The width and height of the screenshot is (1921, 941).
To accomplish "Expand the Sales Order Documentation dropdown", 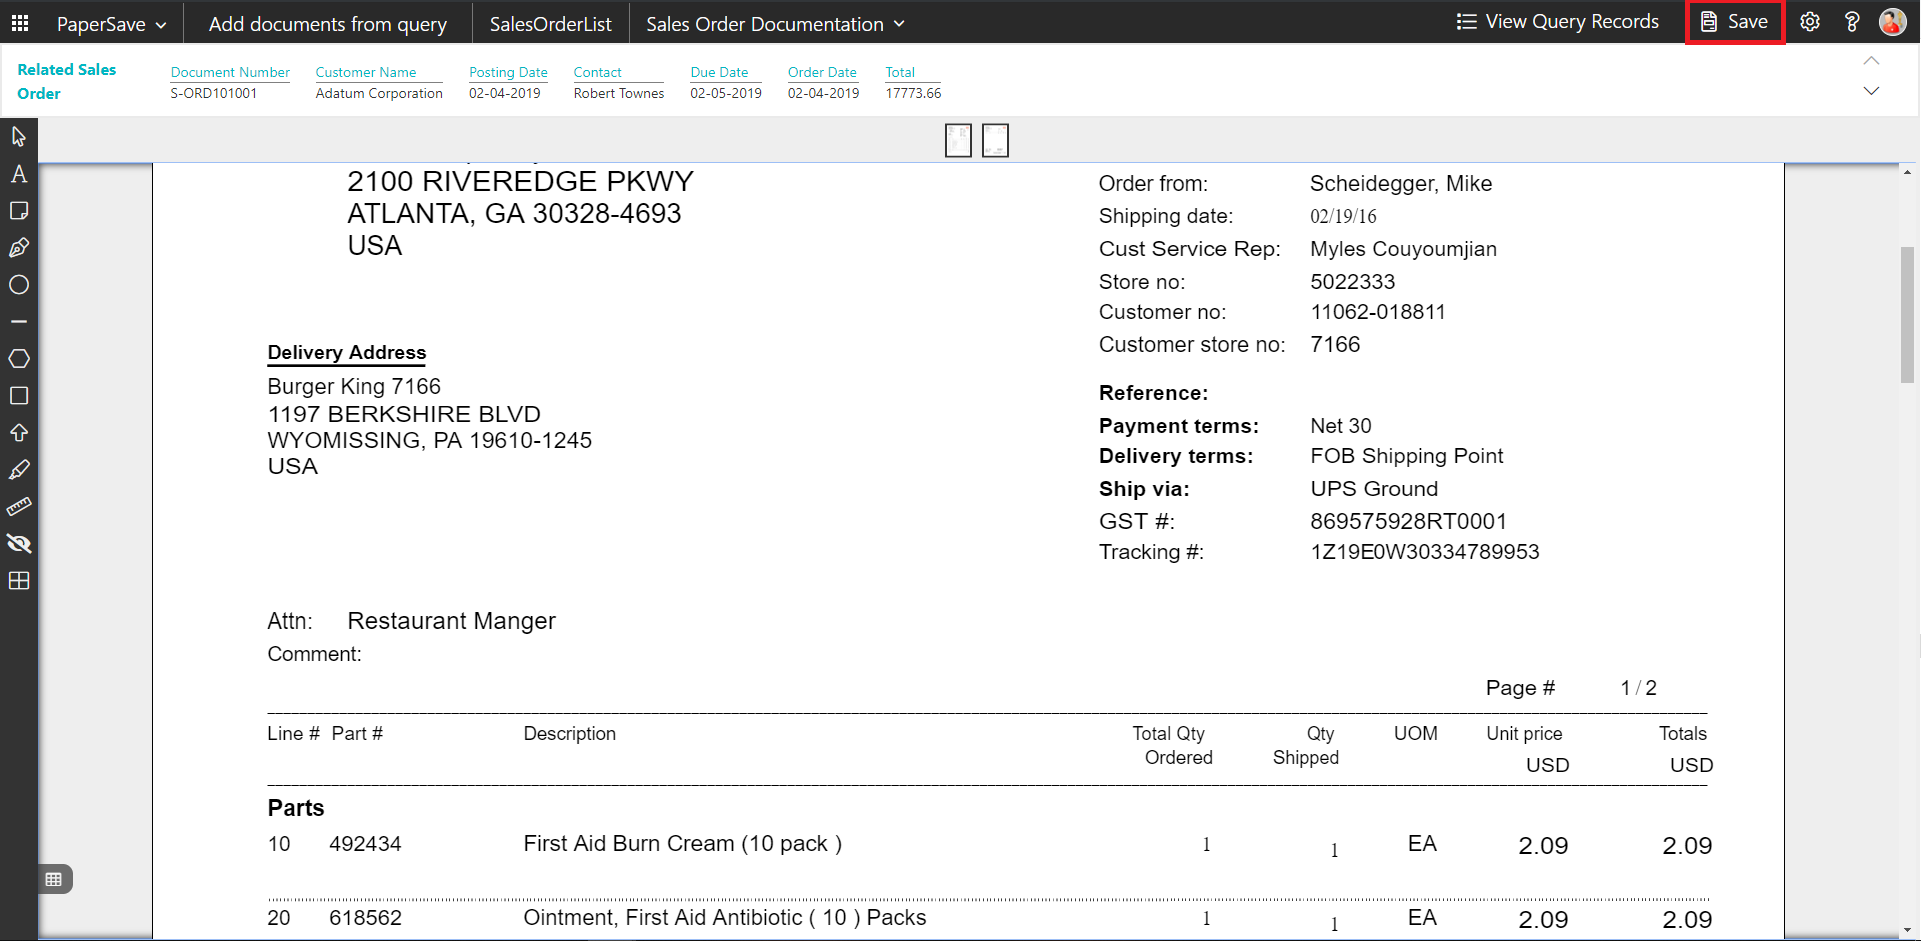I will point(775,24).
